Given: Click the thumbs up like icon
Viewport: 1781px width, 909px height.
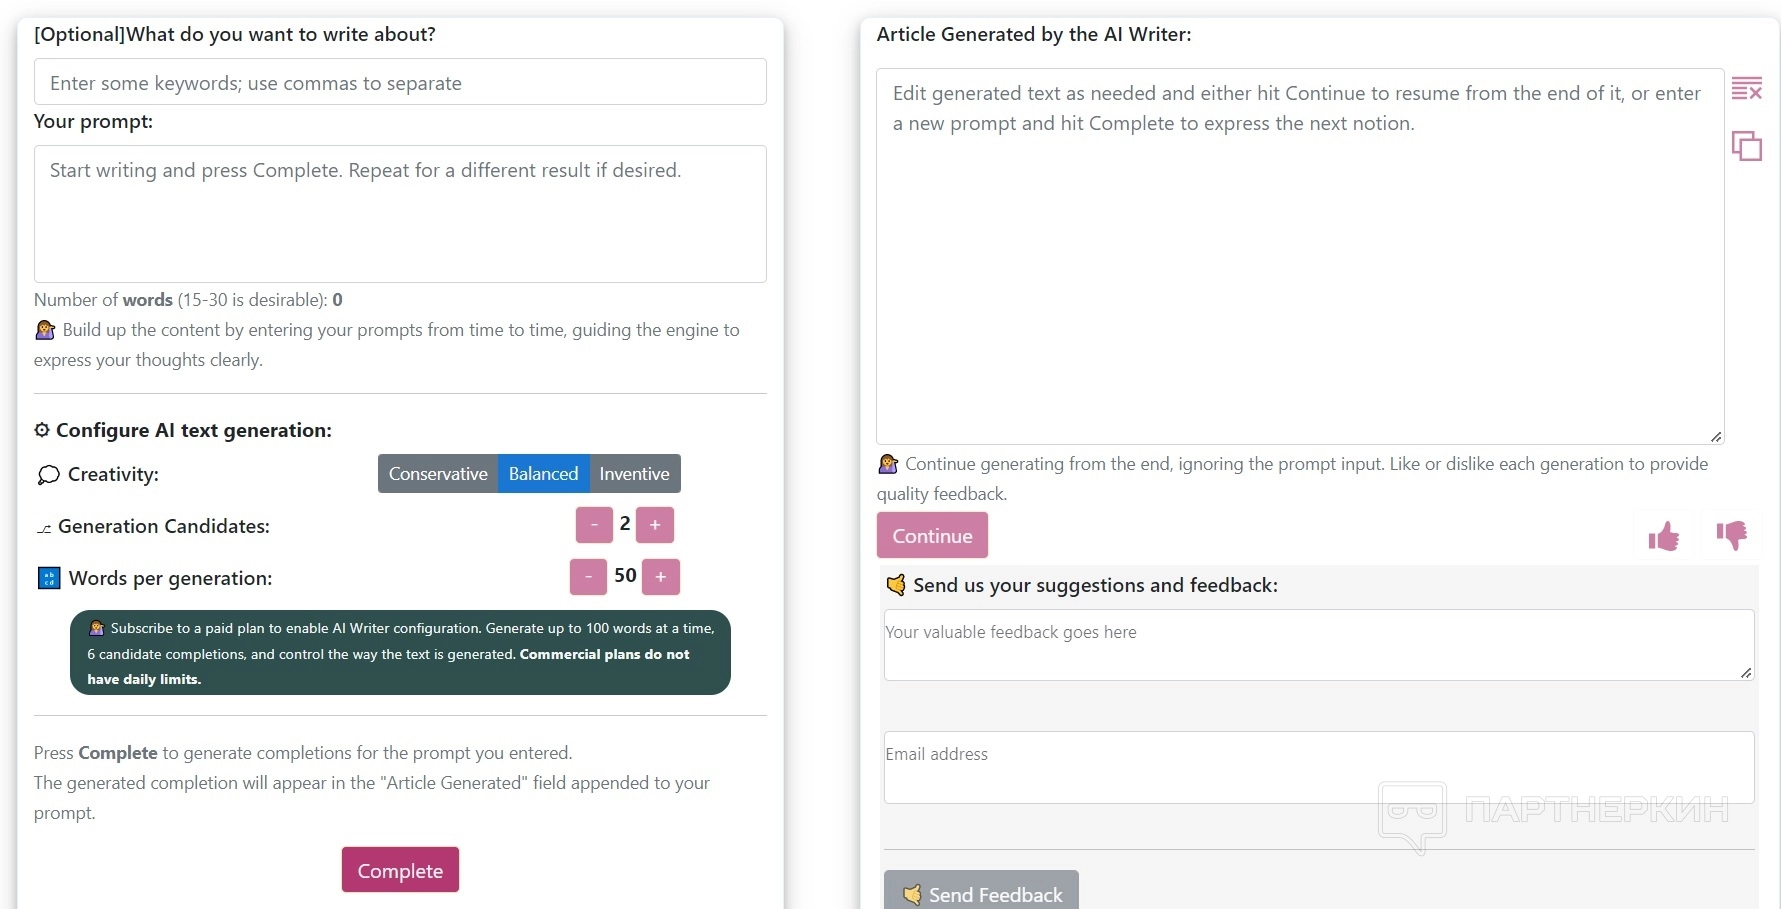Looking at the screenshot, I should pos(1664,537).
